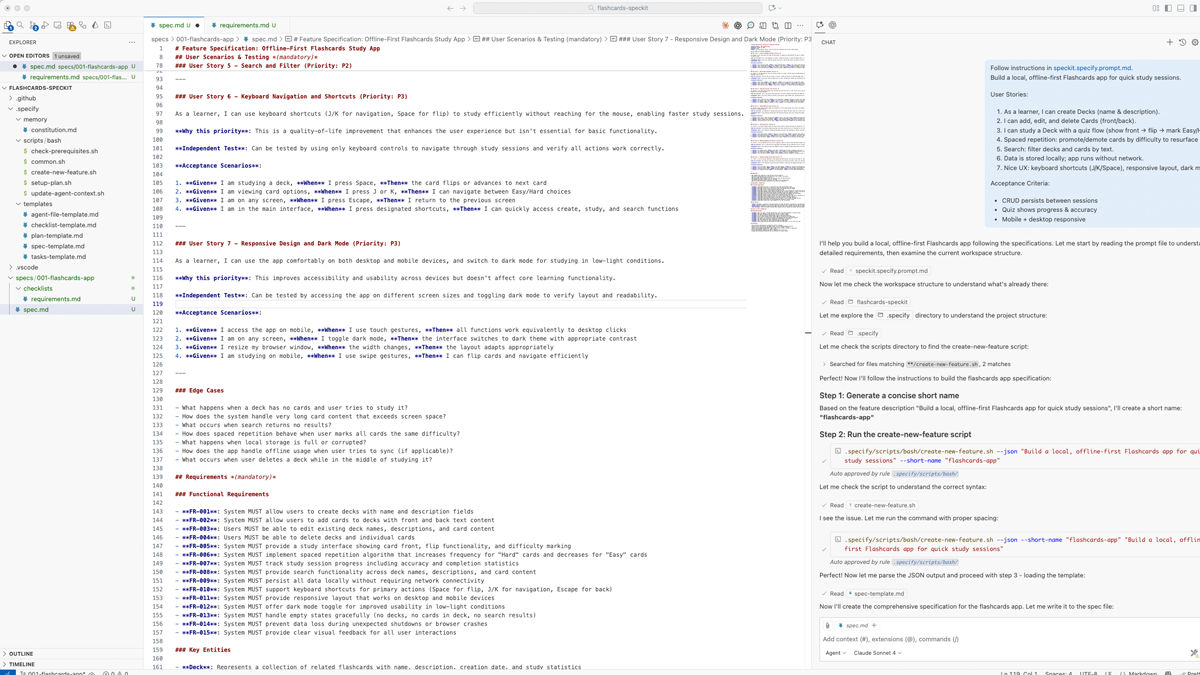
Task: Click the new chat plus icon
Action: pos(1169,42)
